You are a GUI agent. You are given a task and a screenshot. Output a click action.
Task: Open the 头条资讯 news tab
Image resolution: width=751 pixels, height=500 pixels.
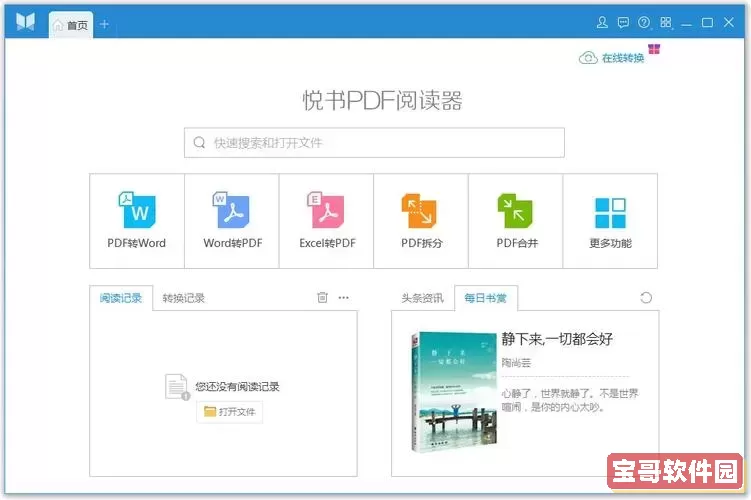point(422,298)
